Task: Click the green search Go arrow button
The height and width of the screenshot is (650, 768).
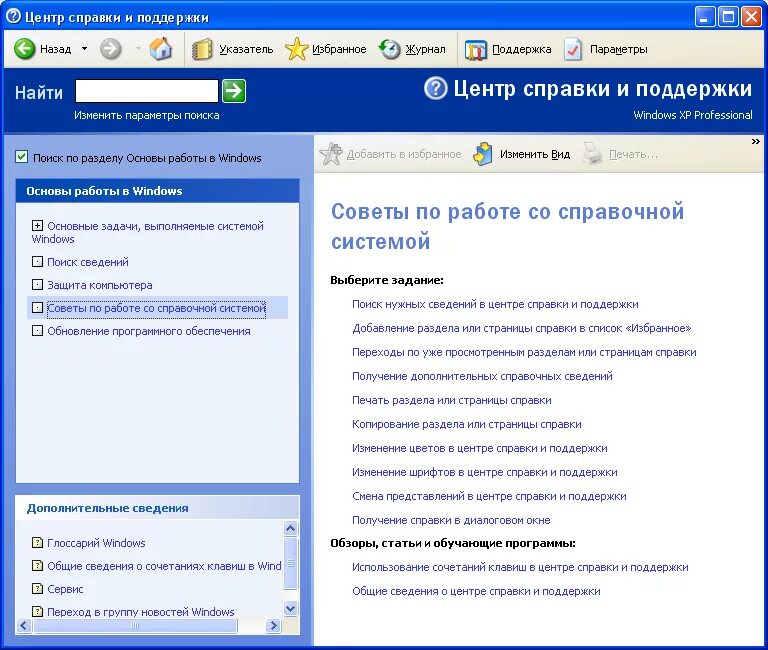Action: [234, 91]
